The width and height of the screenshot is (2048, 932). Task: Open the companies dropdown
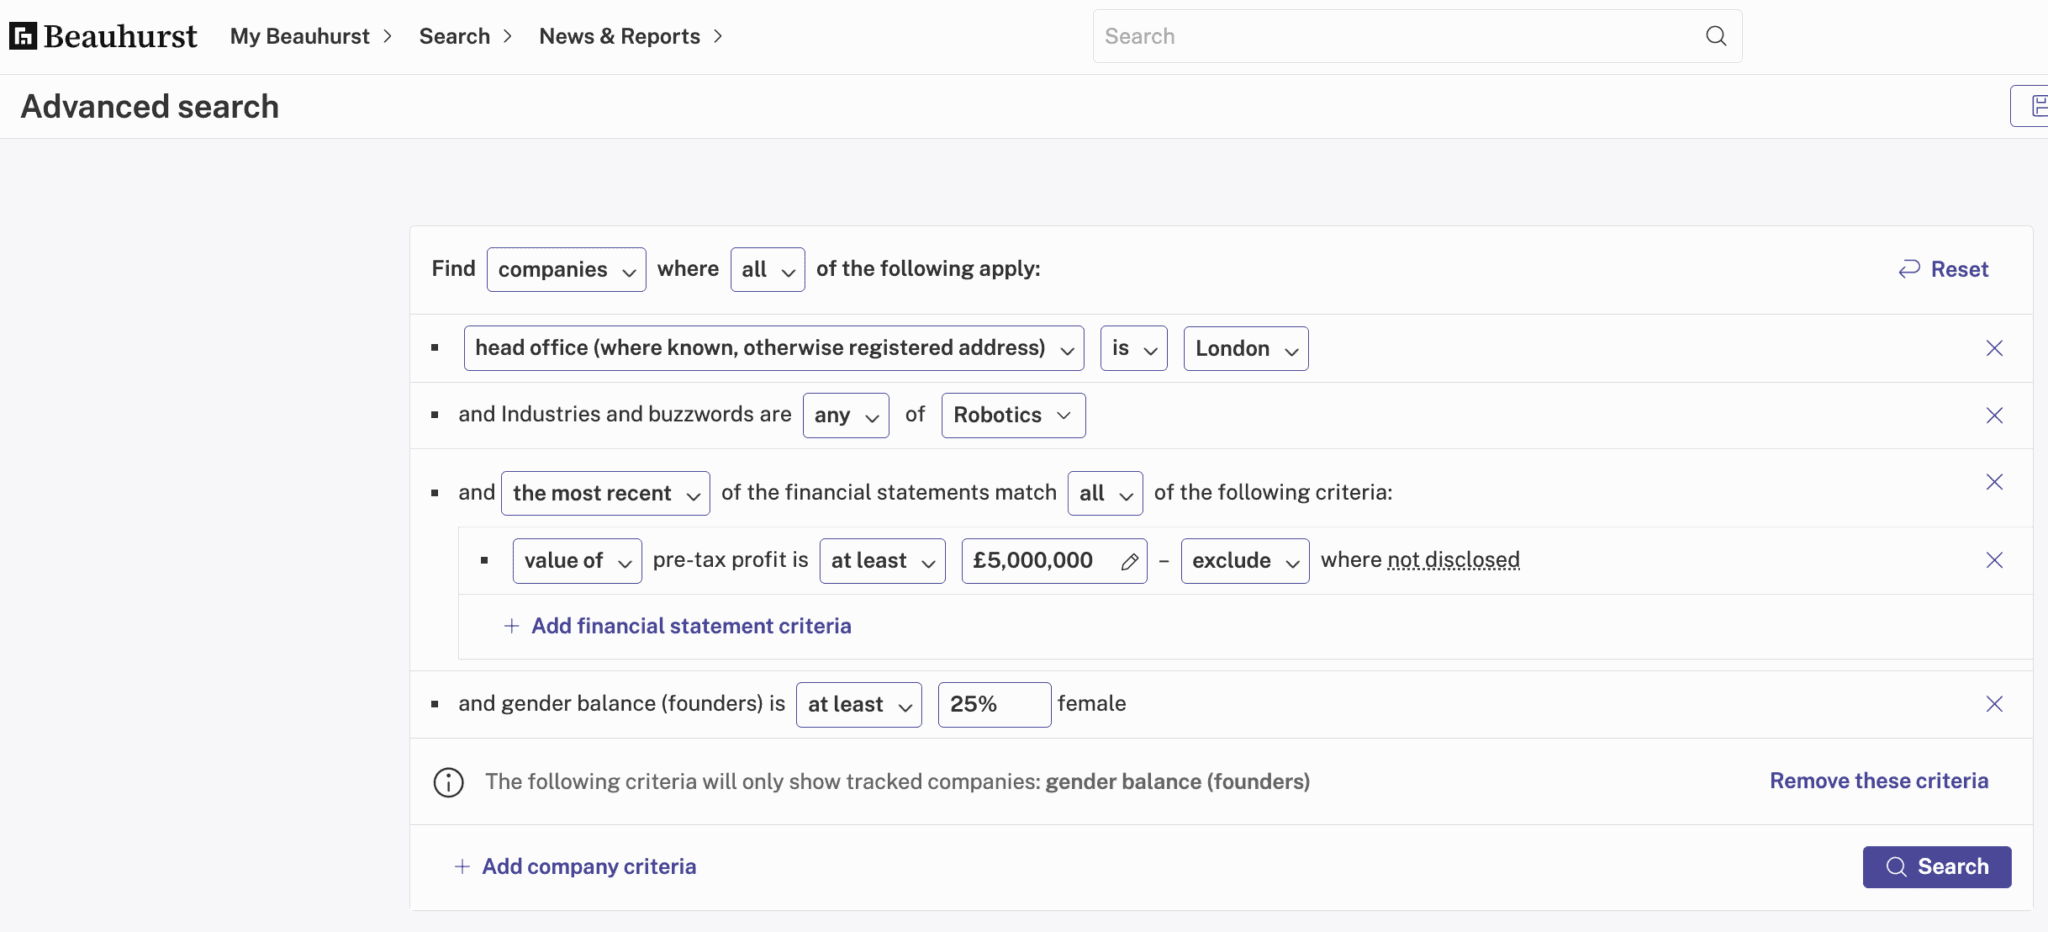pyautogui.click(x=566, y=269)
